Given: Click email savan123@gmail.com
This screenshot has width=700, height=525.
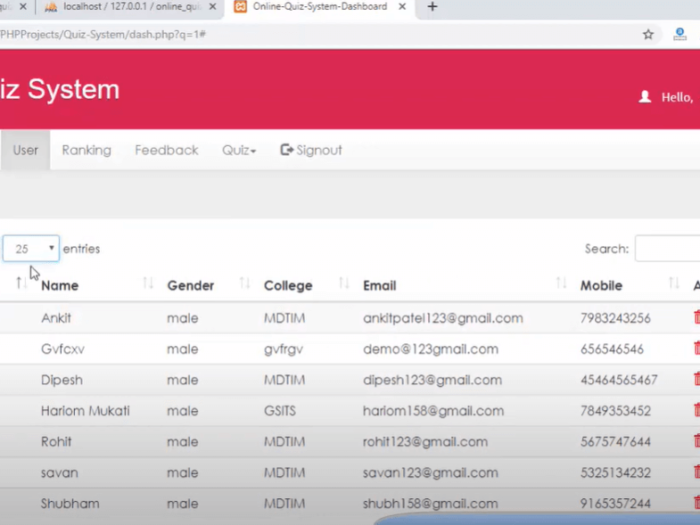Looking at the screenshot, I should [430, 472].
